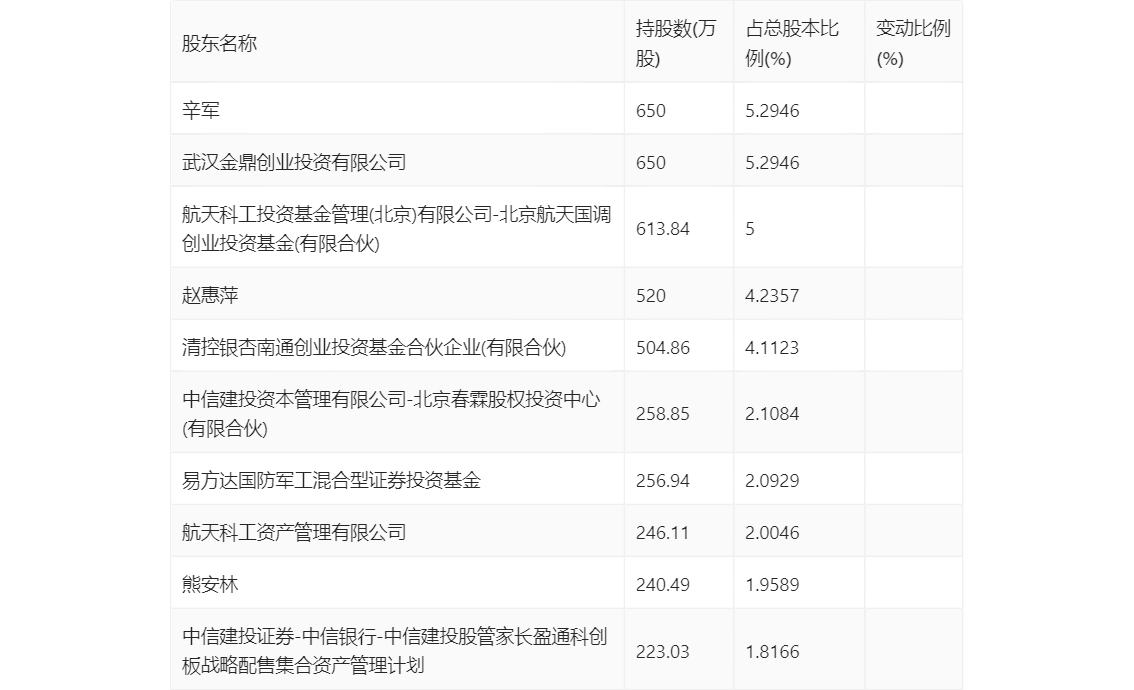Select the 520 shares value
The image size is (1134, 690).
651,296
